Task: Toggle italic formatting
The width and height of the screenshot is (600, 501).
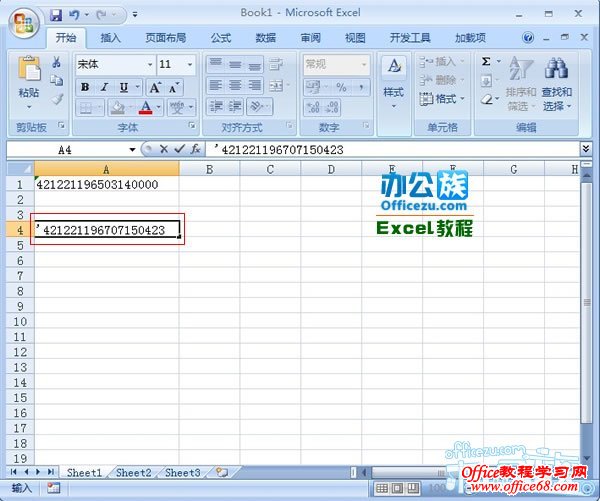Action: [x=101, y=87]
